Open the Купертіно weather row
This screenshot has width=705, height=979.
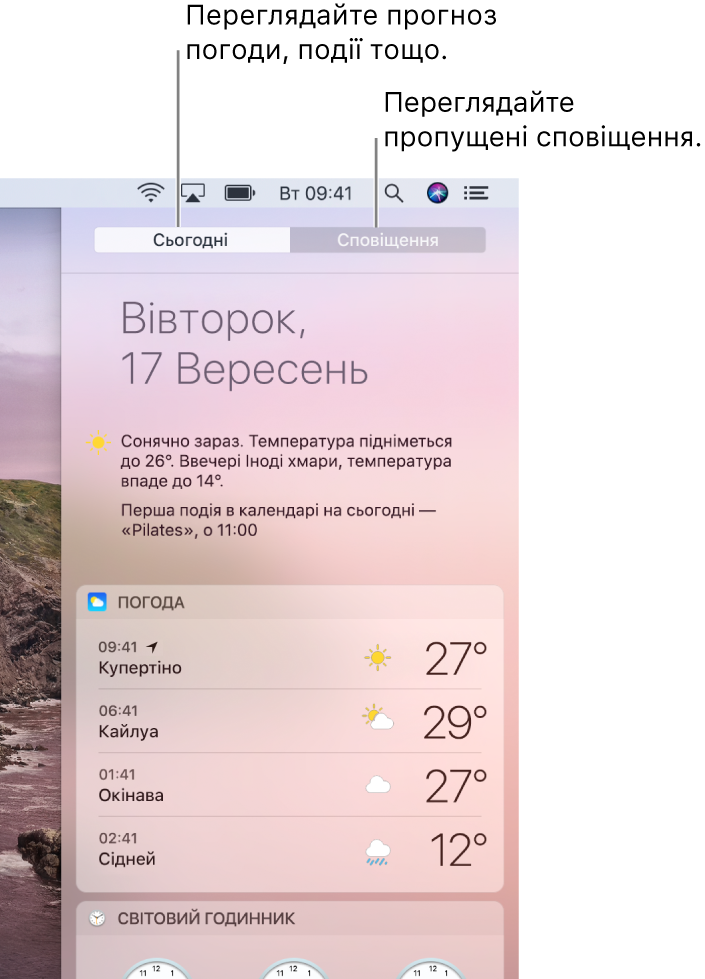tap(290, 658)
